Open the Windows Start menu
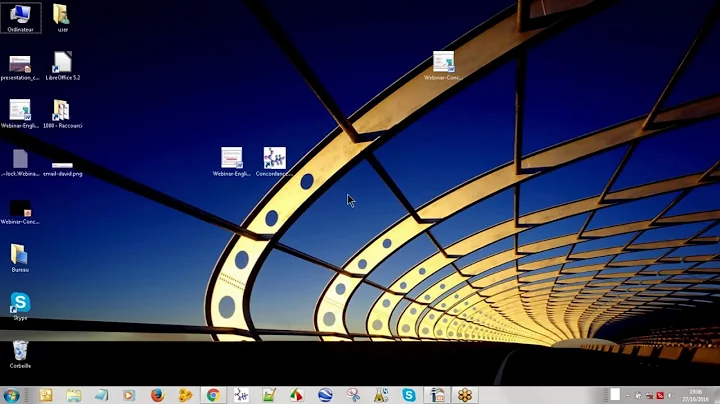The height and width of the screenshot is (404, 720). pyautogui.click(x=11, y=395)
